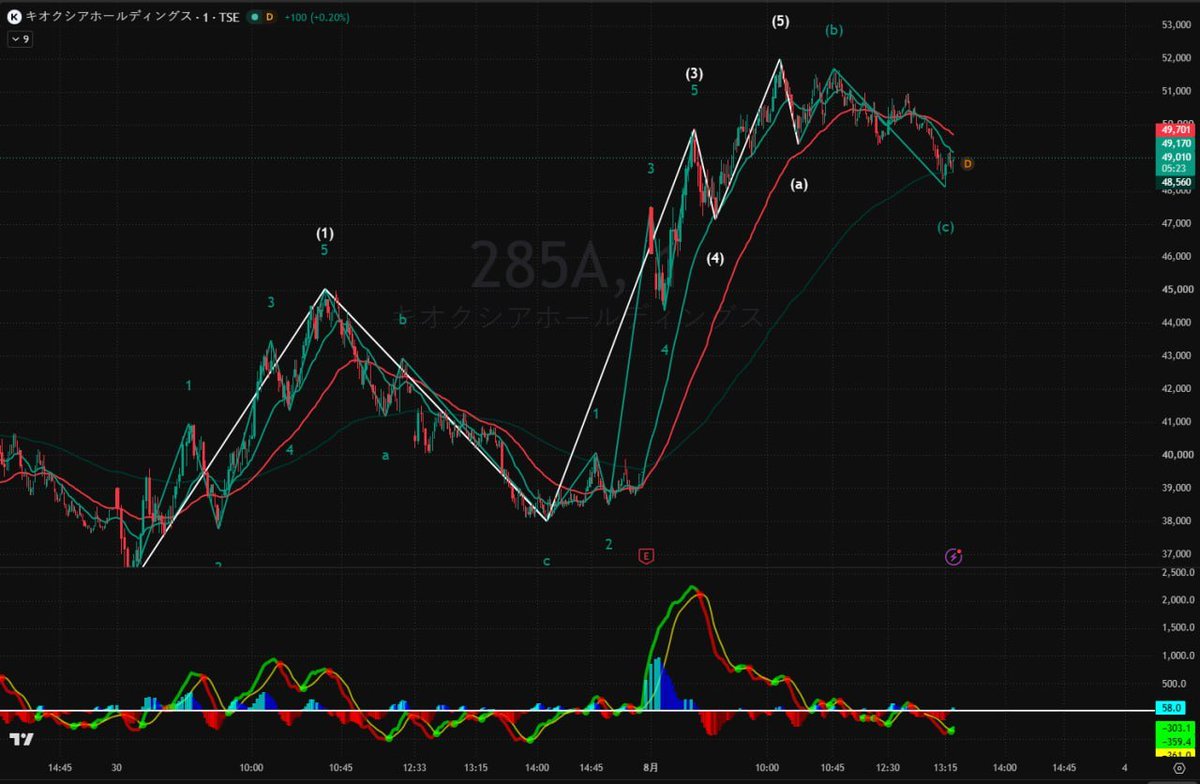Select the teal (c) wave label

click(x=945, y=227)
